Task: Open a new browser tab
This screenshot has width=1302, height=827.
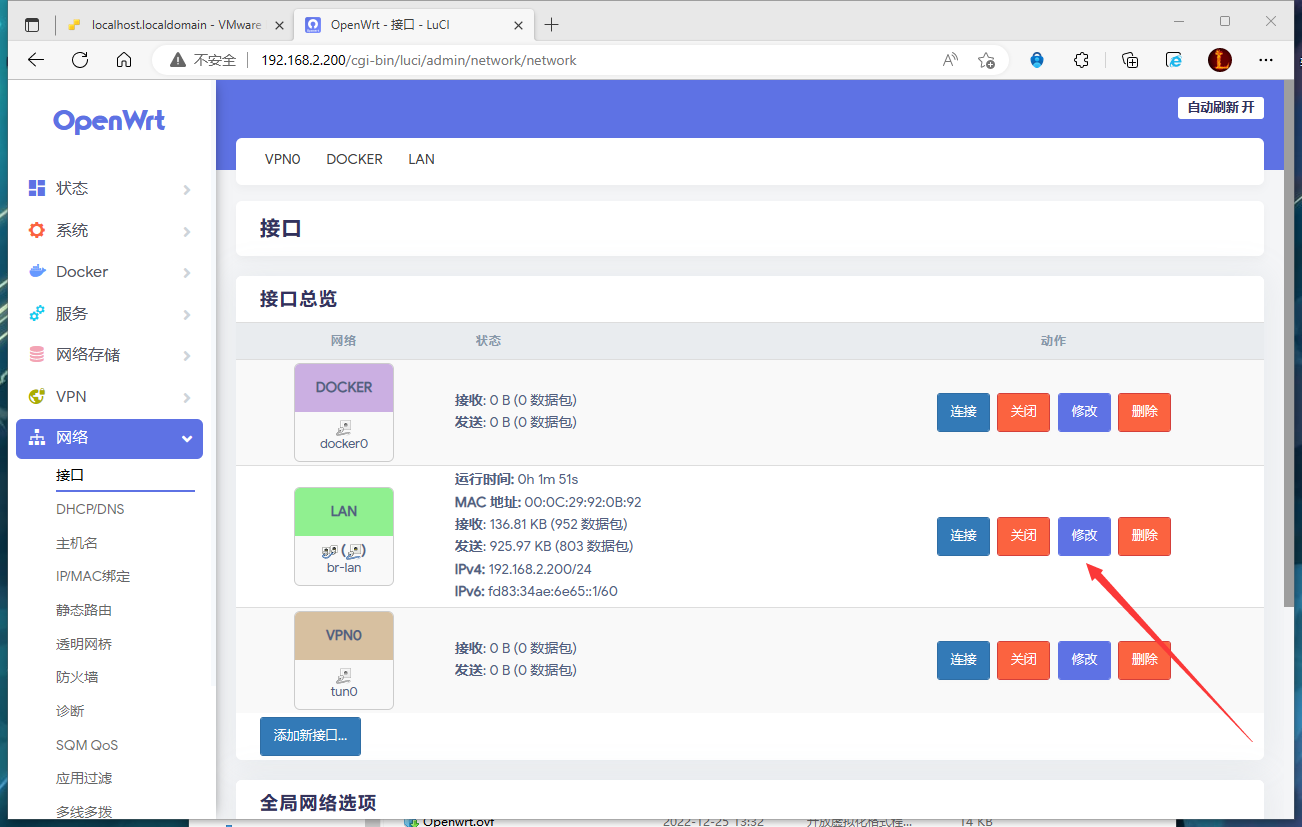Action: [x=551, y=24]
